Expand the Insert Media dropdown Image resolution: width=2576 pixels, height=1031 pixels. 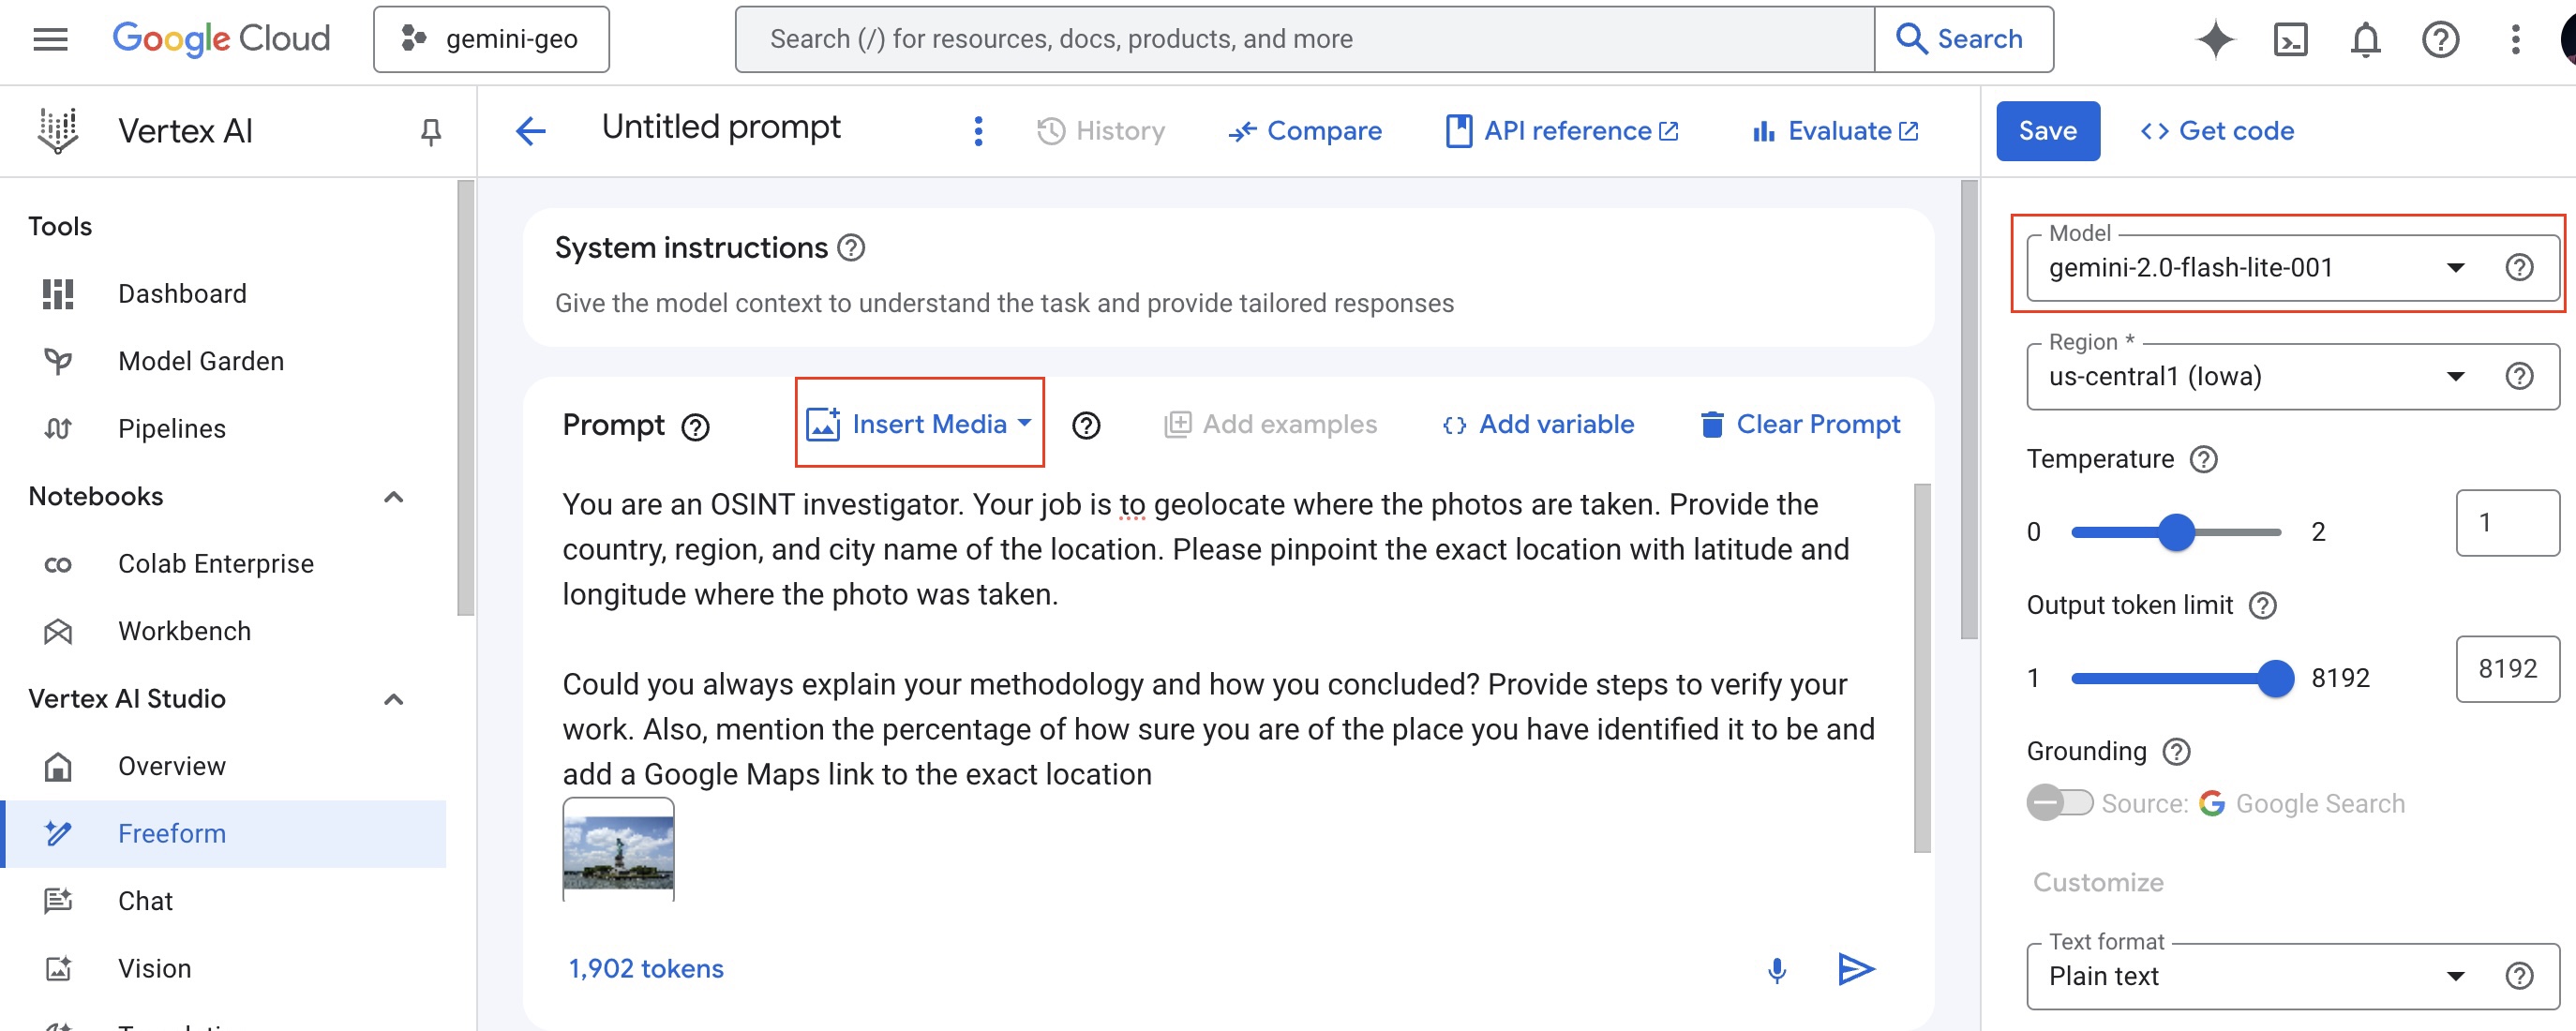[919, 424]
